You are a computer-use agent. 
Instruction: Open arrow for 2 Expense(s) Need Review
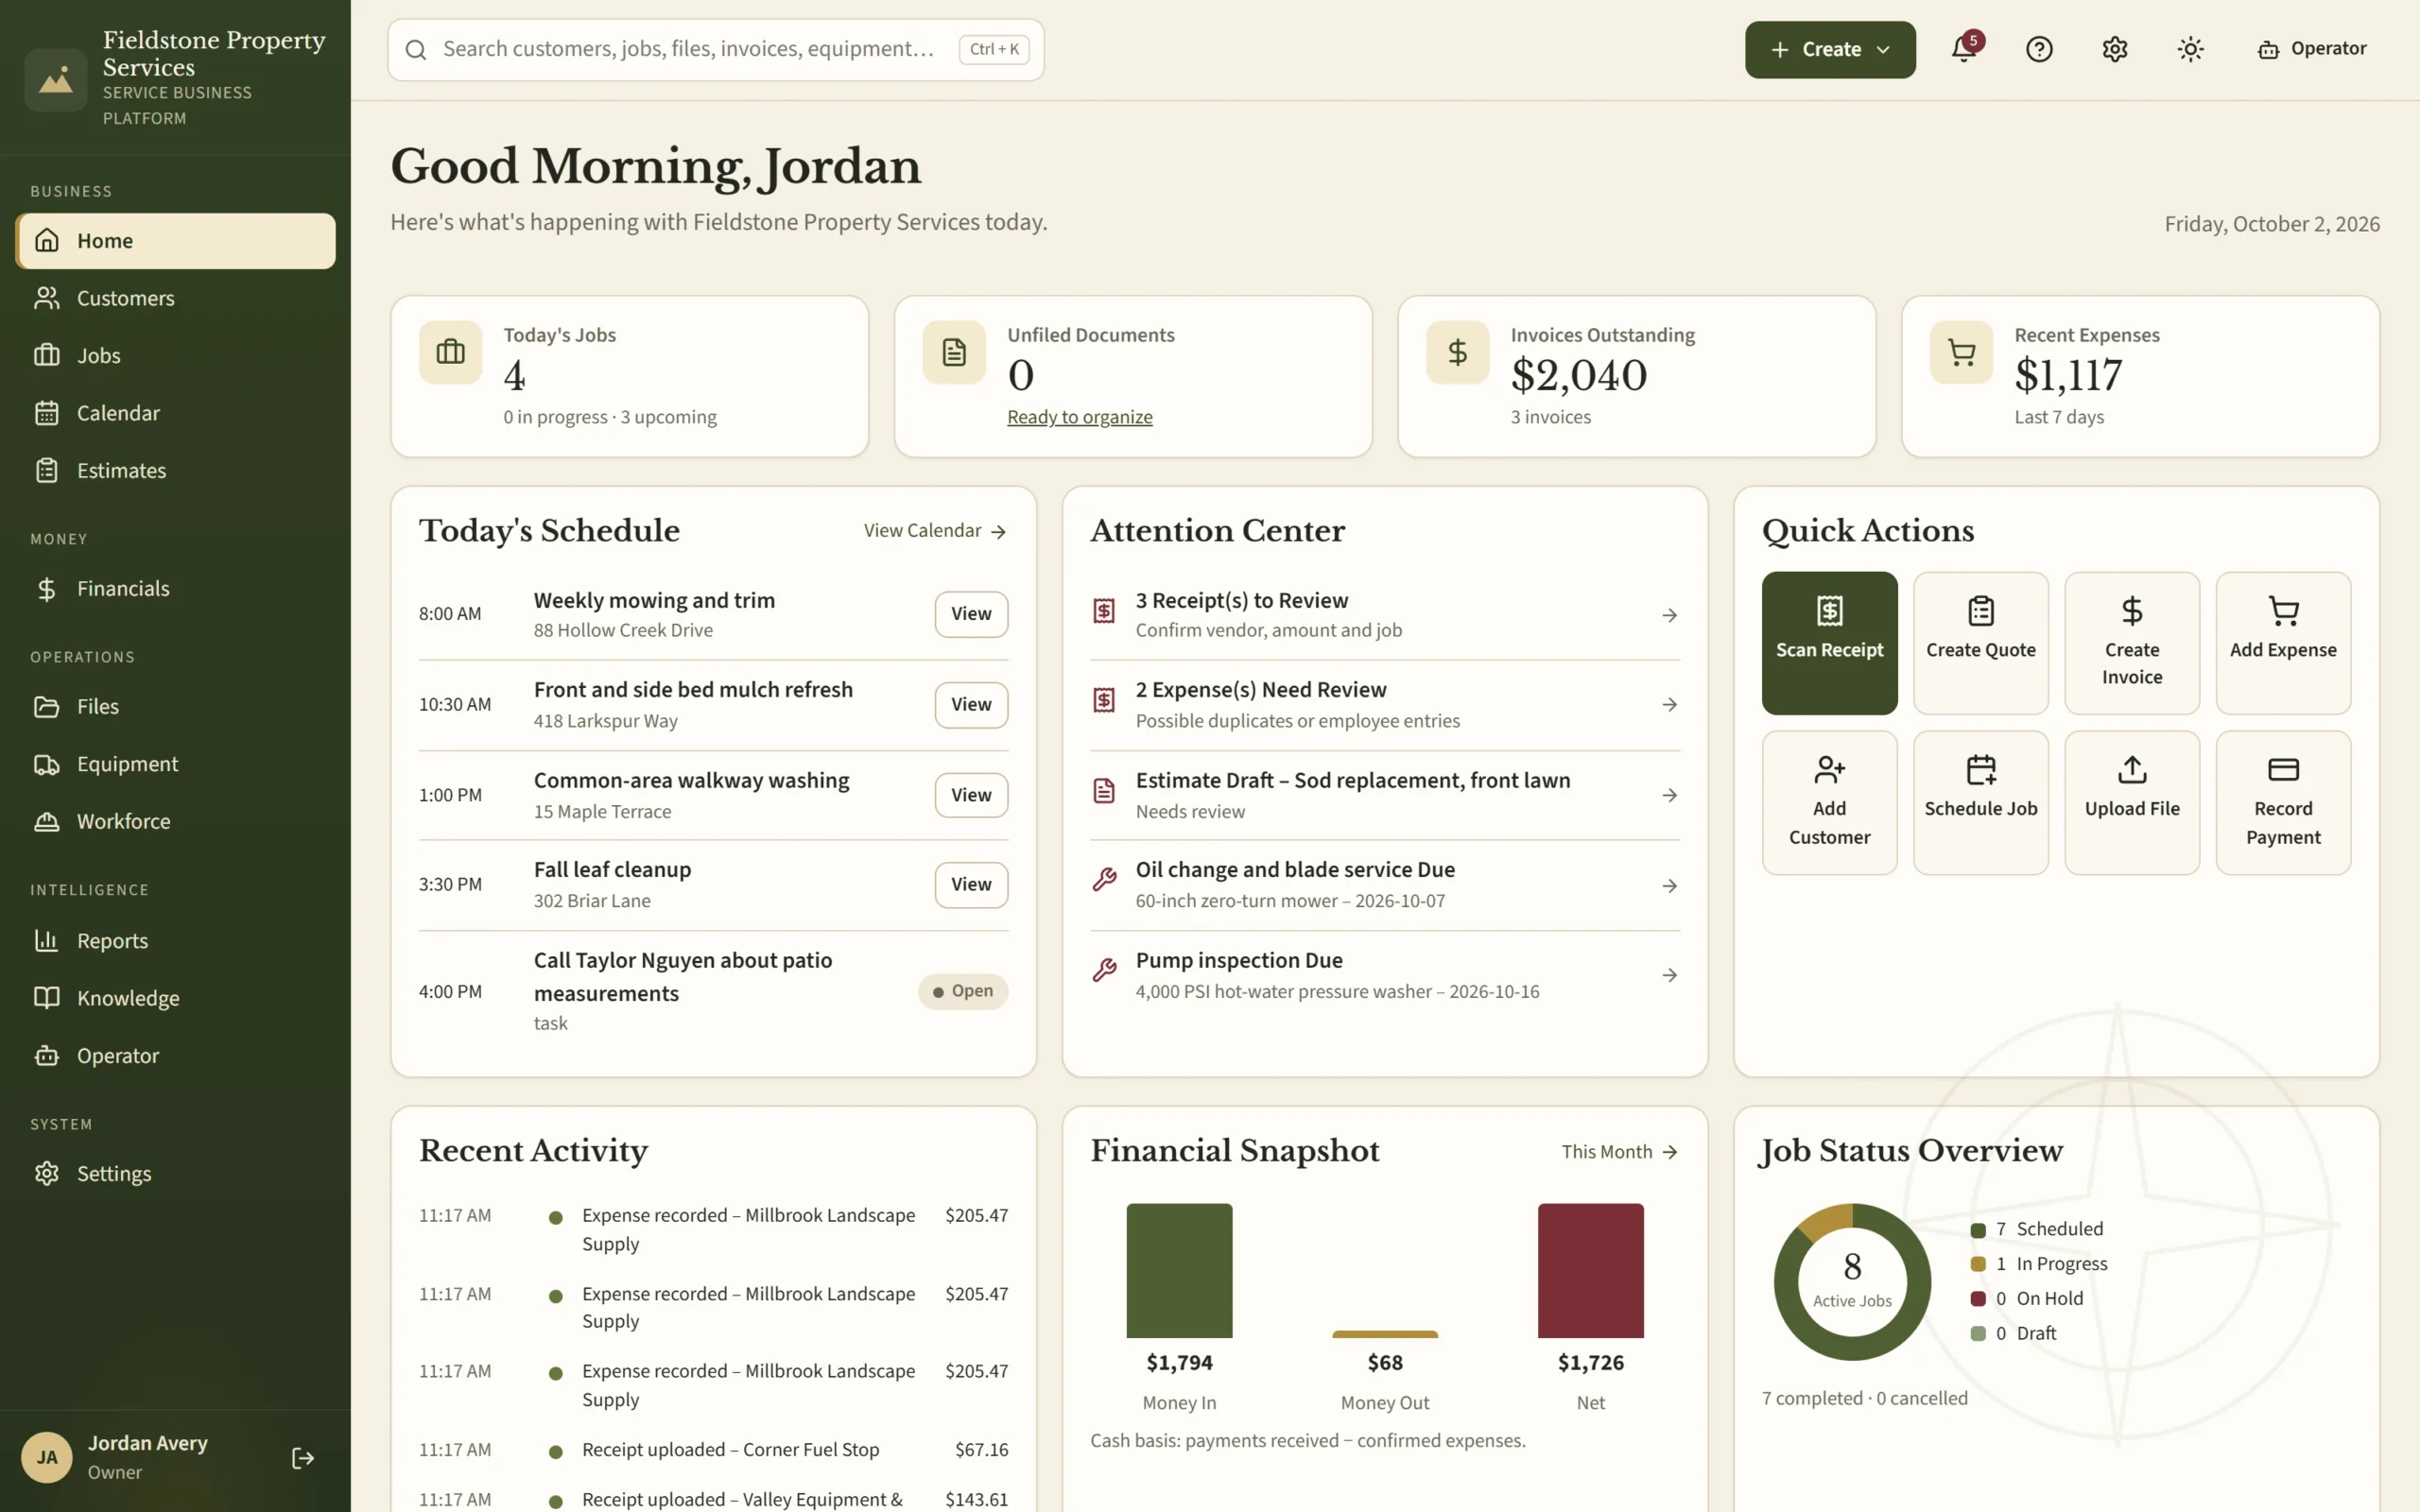[1669, 705]
